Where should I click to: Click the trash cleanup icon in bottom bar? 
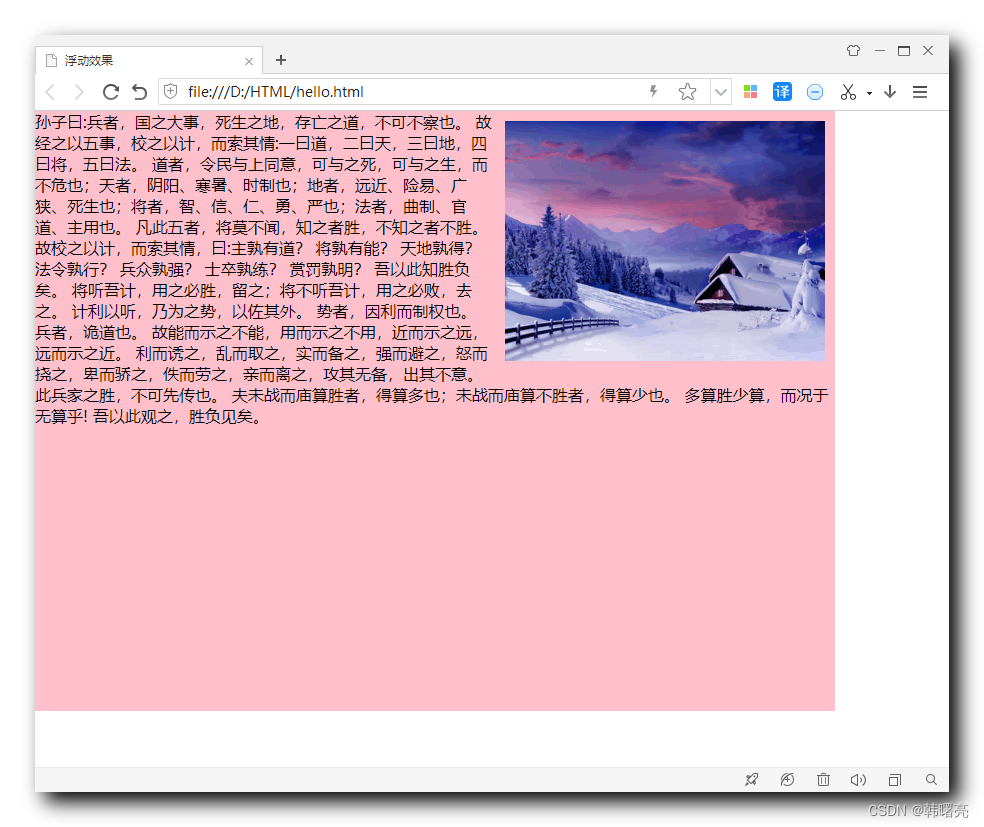pyautogui.click(x=823, y=779)
